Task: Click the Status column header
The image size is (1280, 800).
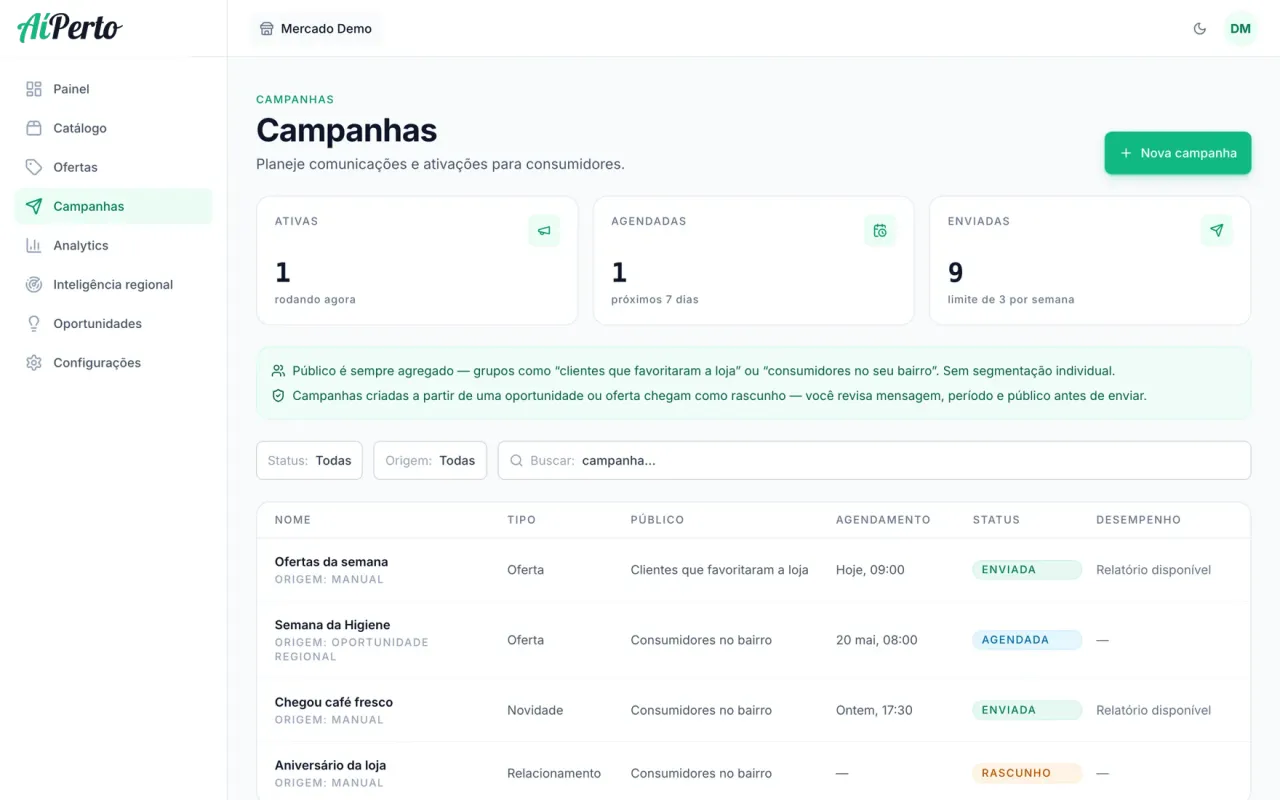Action: [x=996, y=520]
